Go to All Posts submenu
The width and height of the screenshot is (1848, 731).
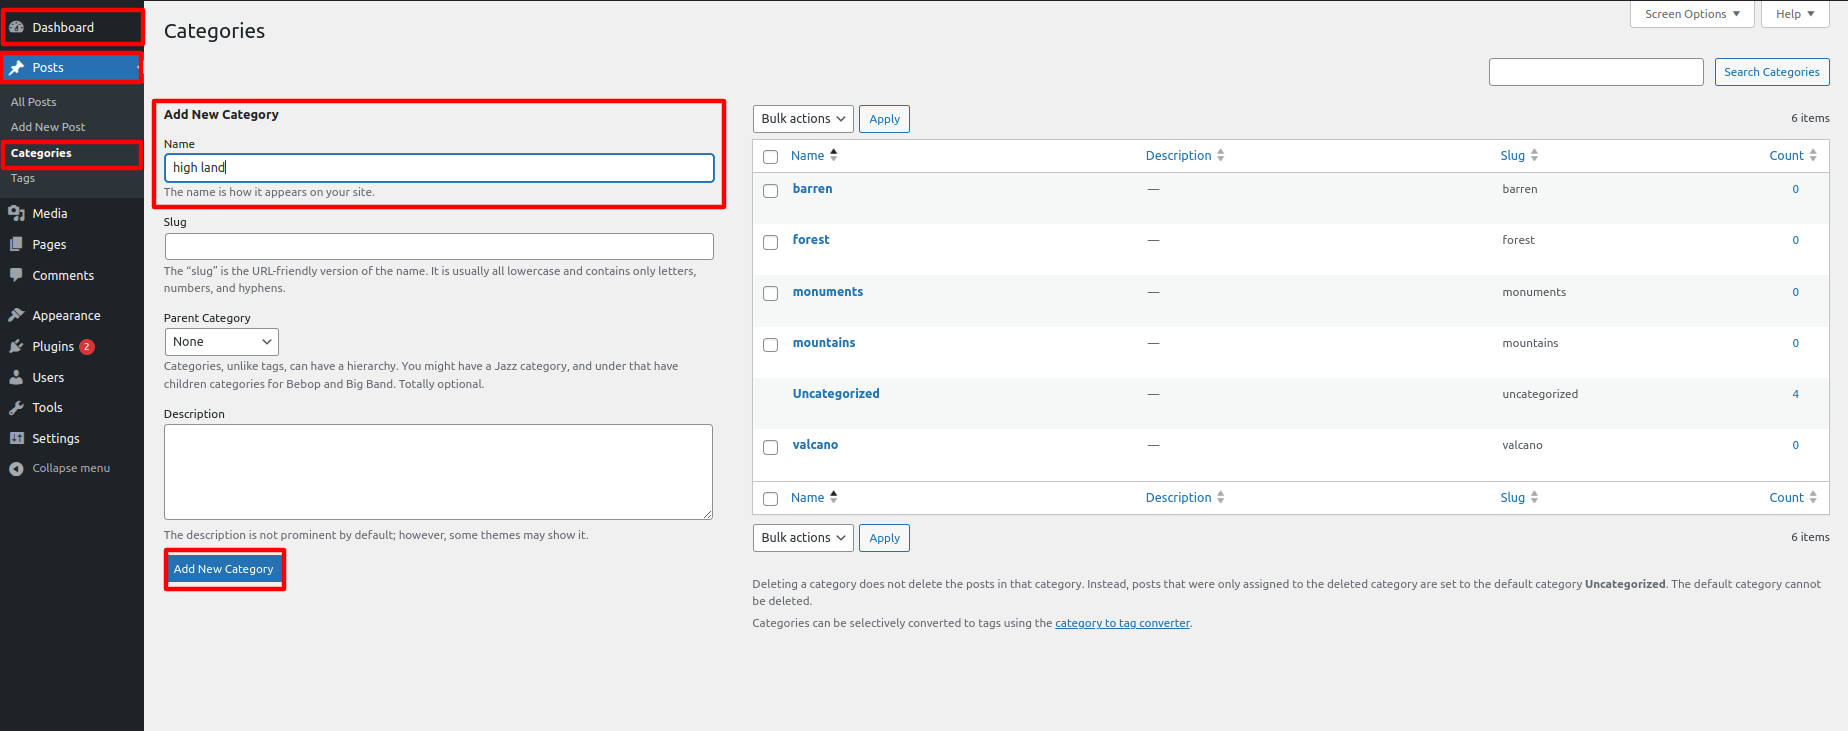(34, 102)
